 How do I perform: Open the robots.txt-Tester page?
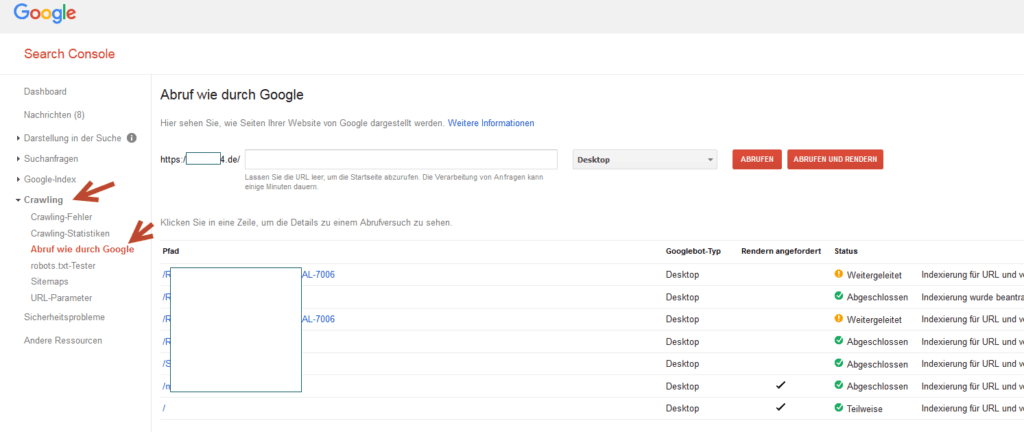point(63,266)
